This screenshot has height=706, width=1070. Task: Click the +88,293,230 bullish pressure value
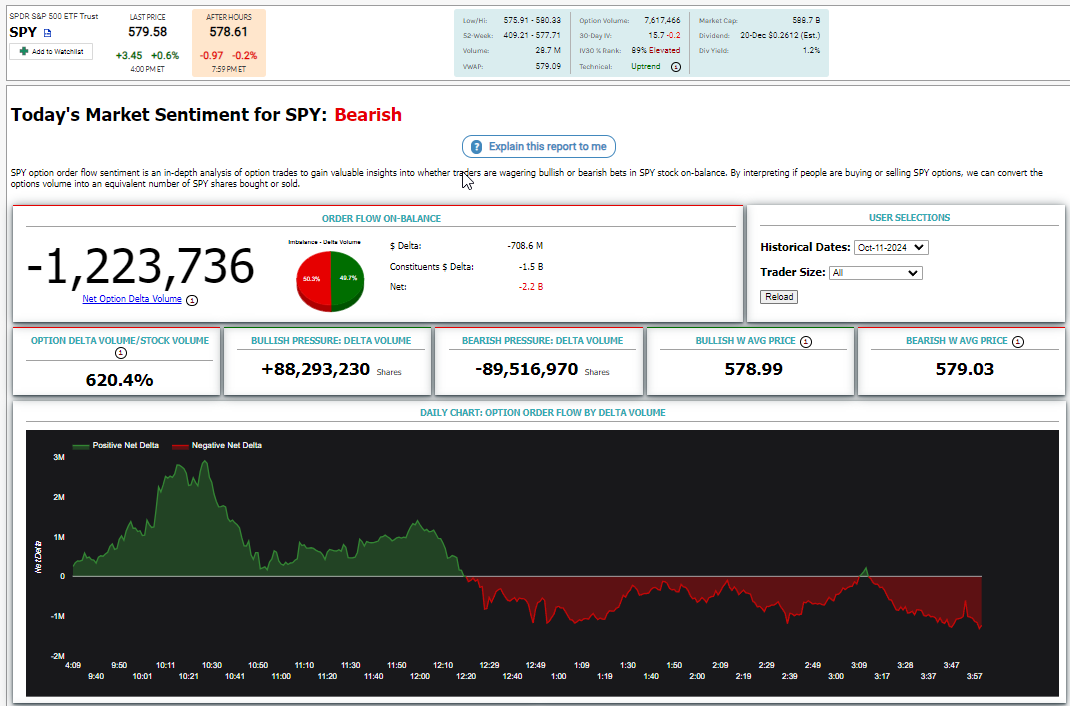(315, 370)
